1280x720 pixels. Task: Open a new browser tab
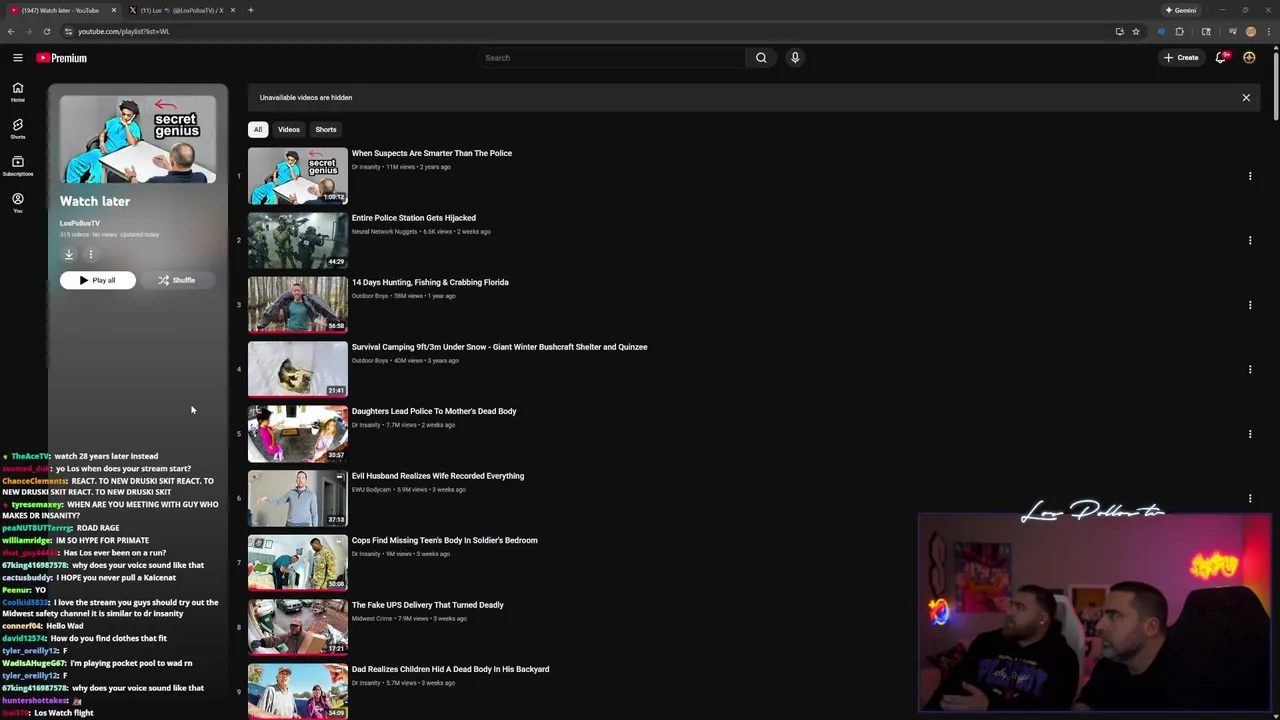point(251,10)
